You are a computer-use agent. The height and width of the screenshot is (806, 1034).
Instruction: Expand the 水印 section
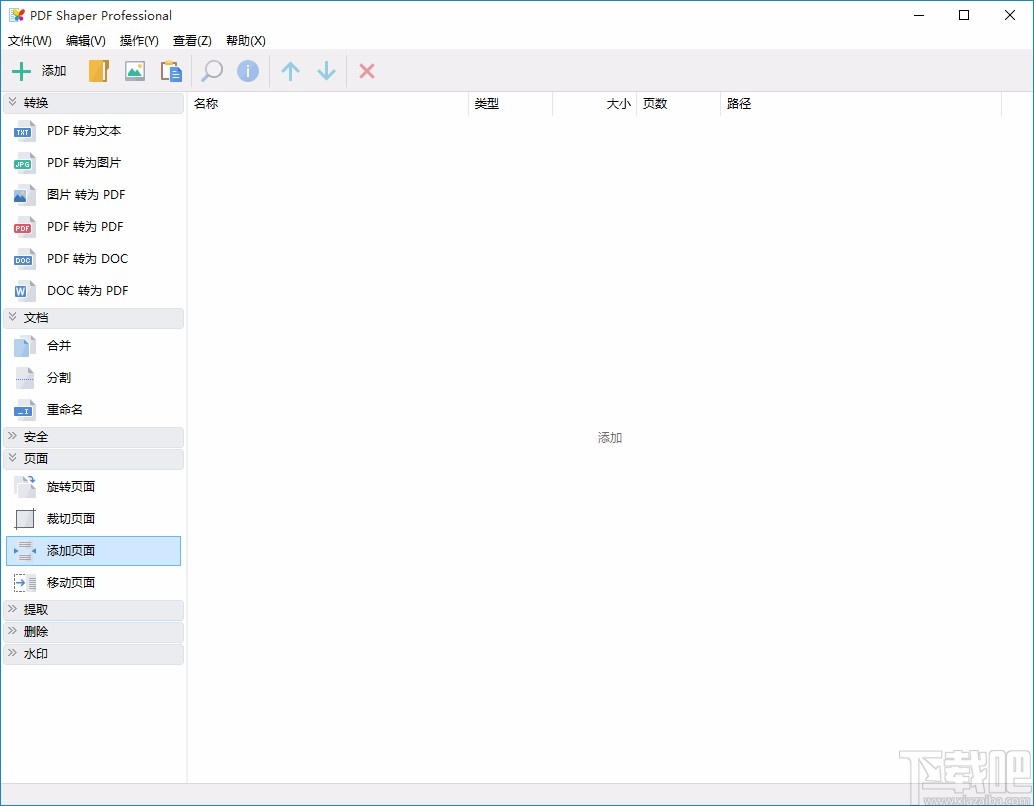click(x=36, y=653)
